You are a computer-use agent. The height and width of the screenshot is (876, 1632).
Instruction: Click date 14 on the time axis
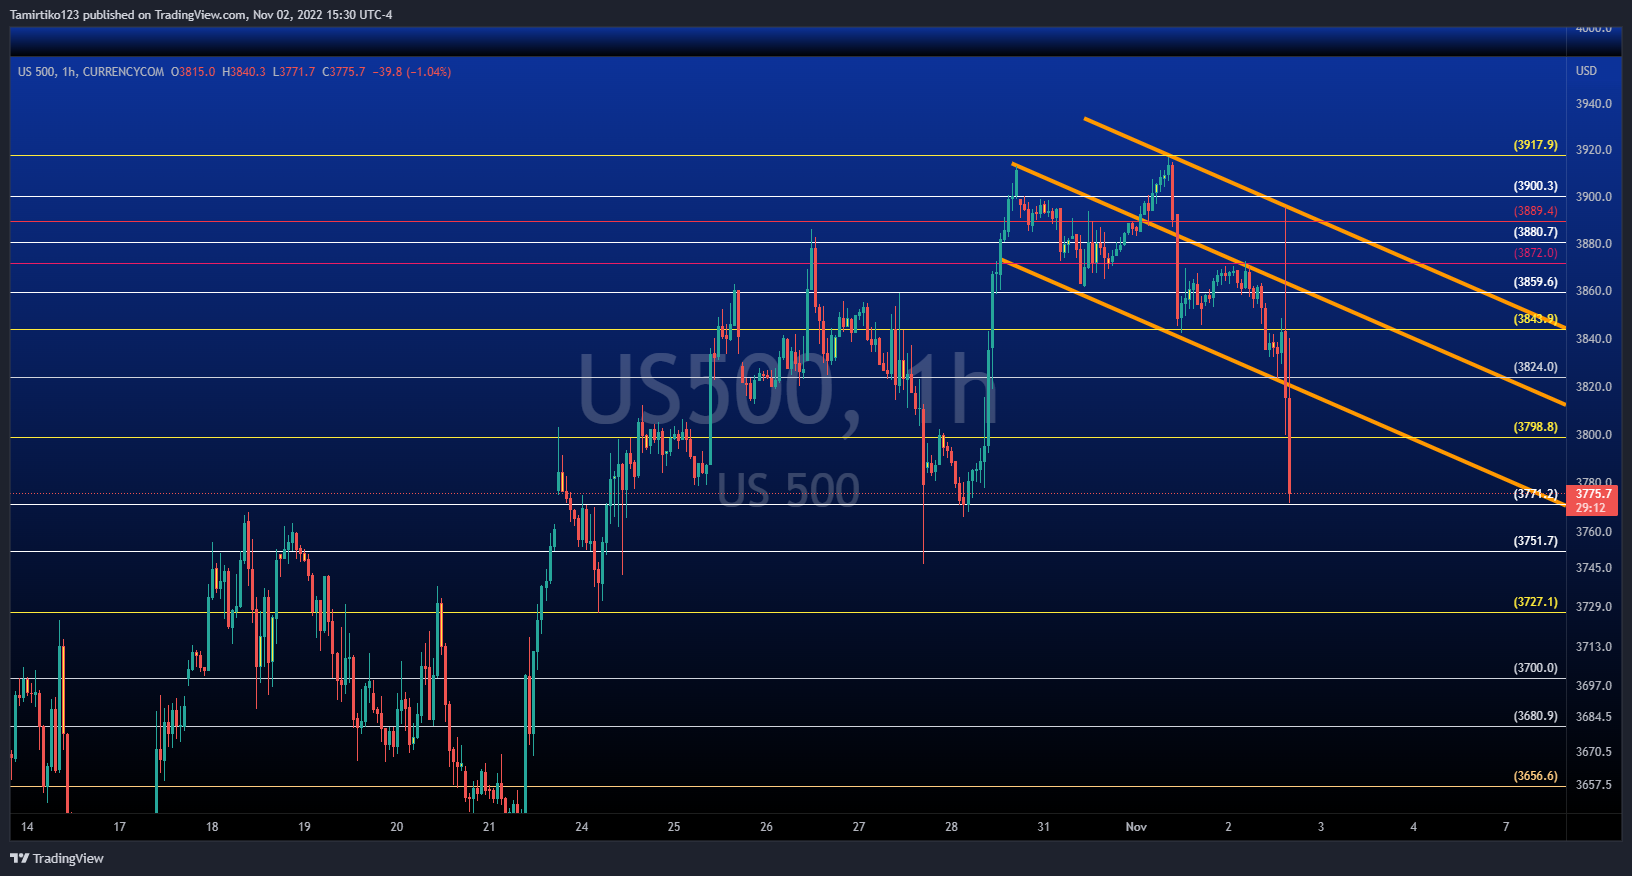click(27, 827)
